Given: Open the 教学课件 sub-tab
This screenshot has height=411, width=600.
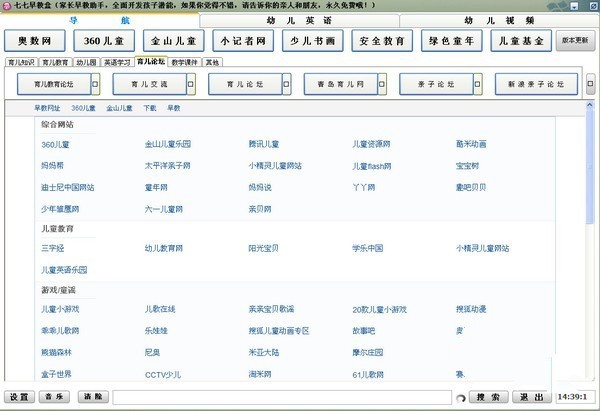Looking at the screenshot, I should coord(184,62).
